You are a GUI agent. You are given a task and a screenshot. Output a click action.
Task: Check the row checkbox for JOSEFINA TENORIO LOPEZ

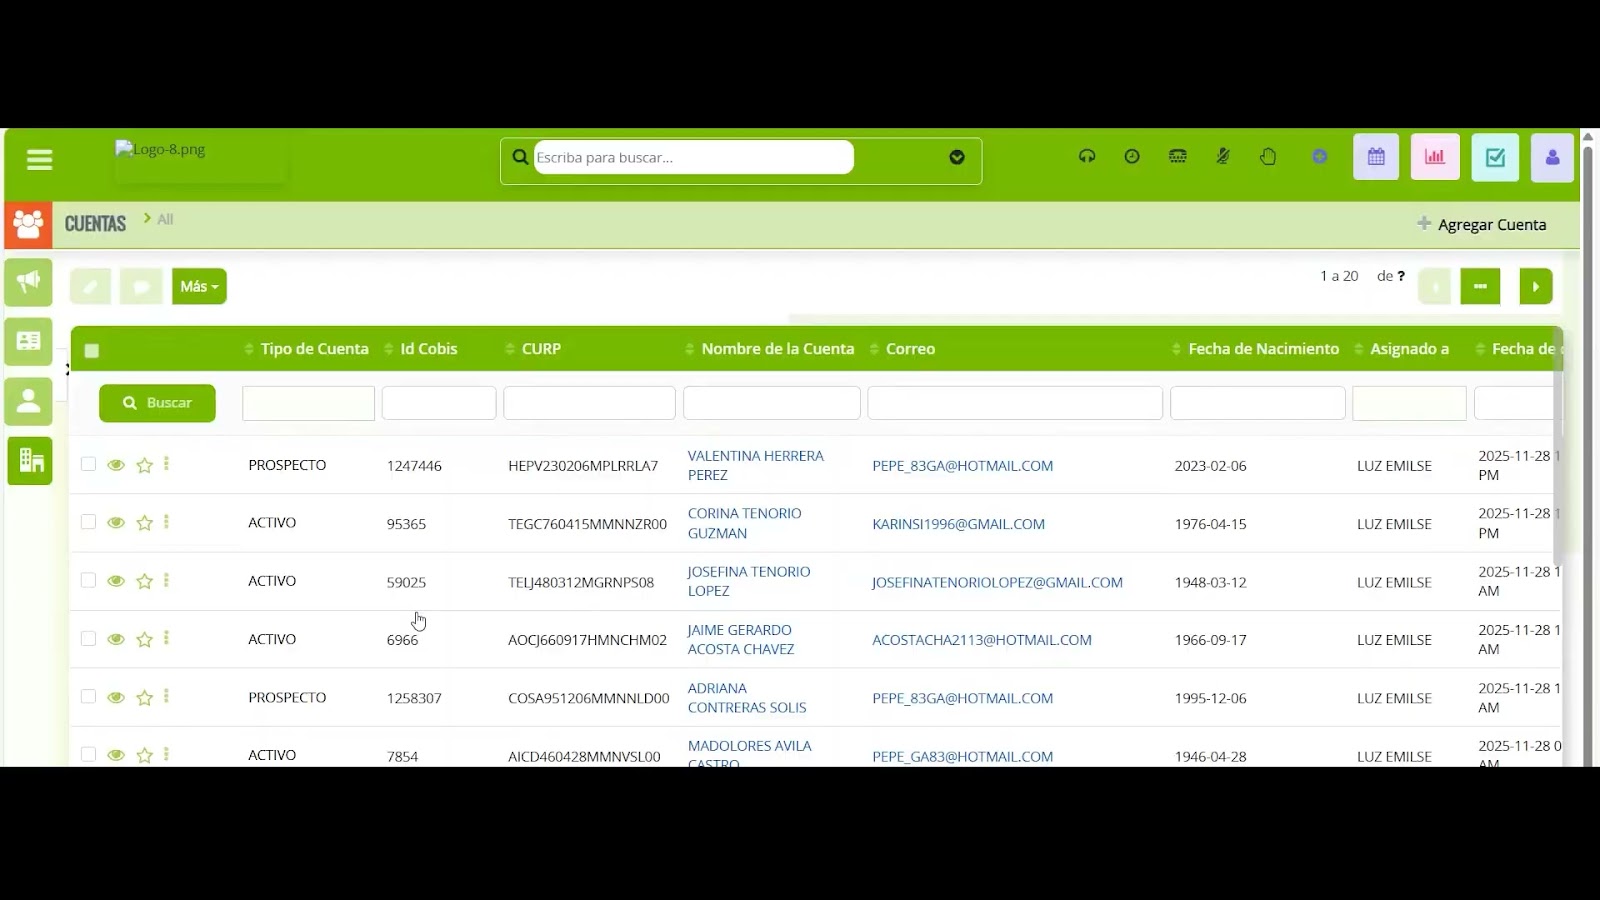point(88,581)
